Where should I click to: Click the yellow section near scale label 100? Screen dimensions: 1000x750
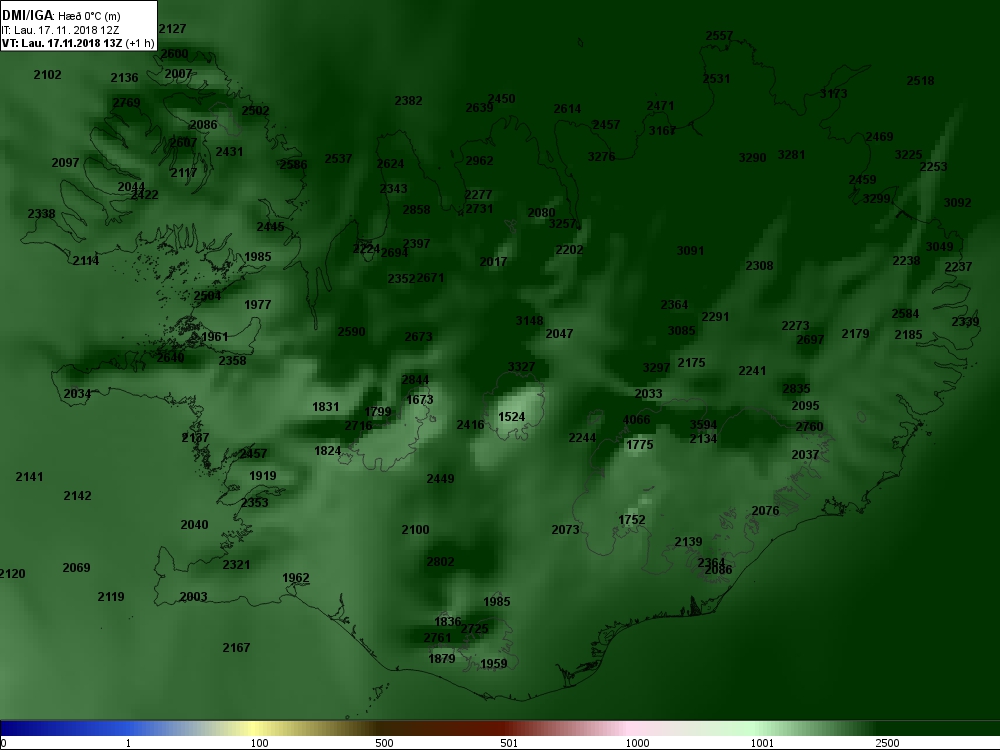pyautogui.click(x=255, y=728)
